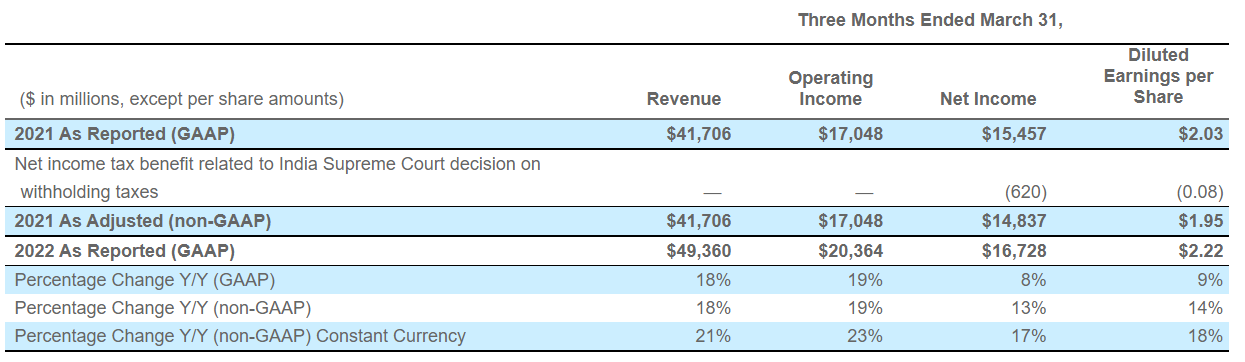Click the $49,360 revenue value
The height and width of the screenshot is (362, 1245).
click(x=698, y=250)
